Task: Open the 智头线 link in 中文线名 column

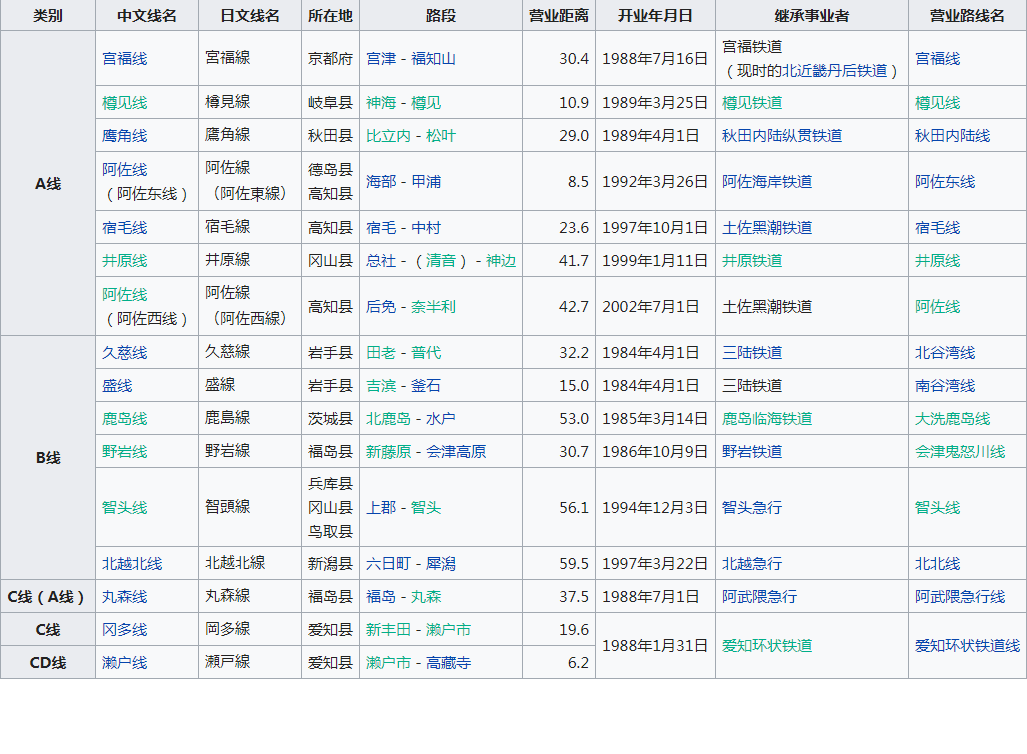Action: (124, 508)
